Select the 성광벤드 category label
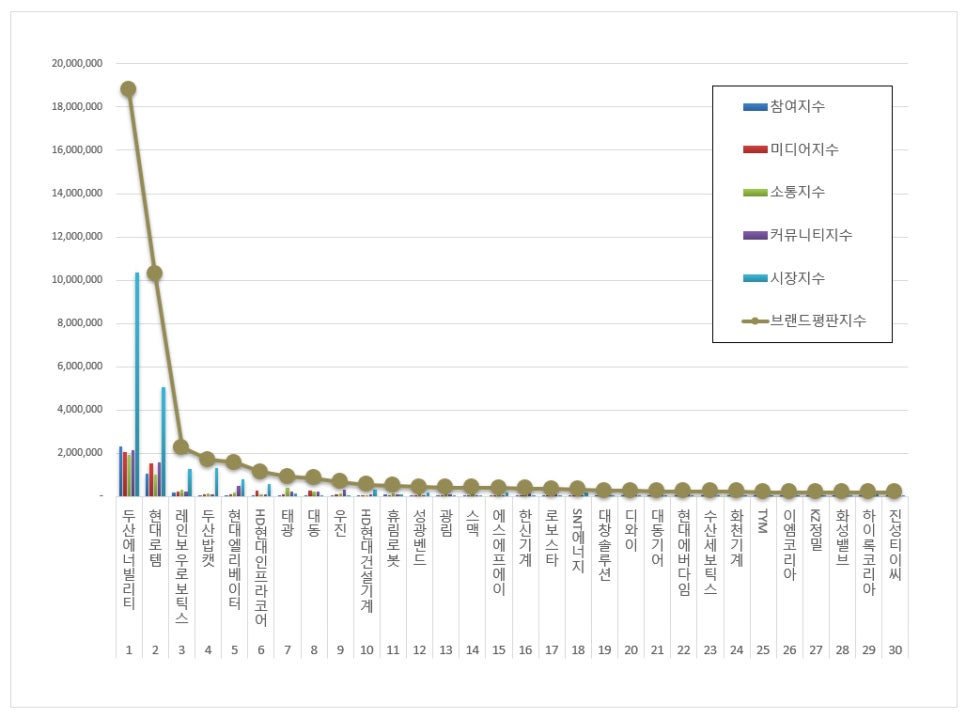 pyautogui.click(x=420, y=538)
